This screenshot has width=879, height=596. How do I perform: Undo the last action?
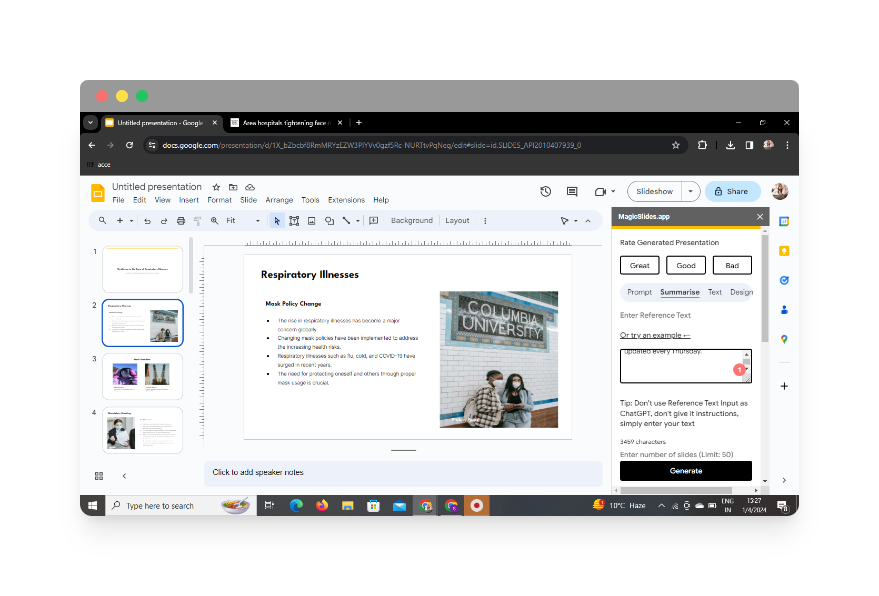click(147, 221)
